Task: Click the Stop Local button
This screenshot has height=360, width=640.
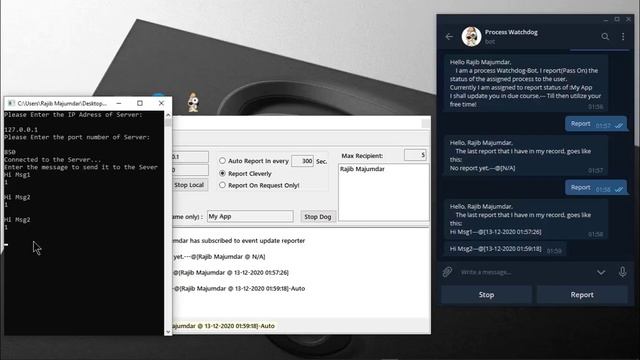Action: click(x=189, y=185)
